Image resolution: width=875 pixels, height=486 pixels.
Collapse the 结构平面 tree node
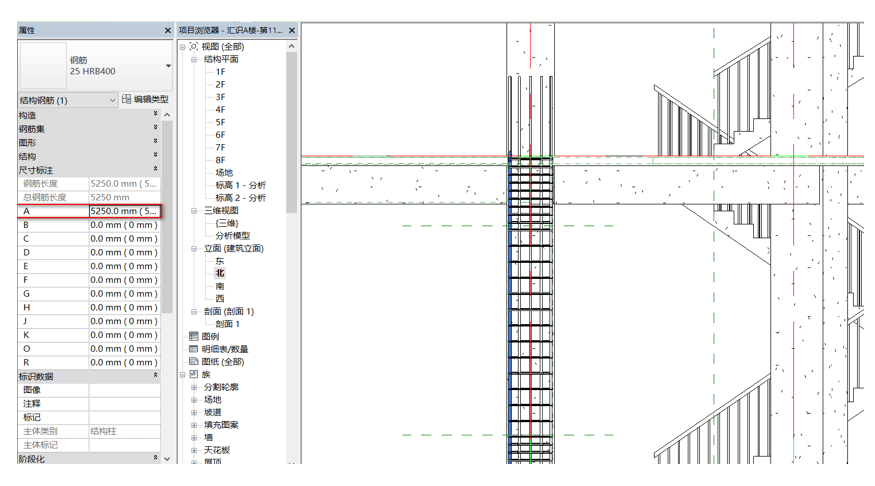point(195,60)
